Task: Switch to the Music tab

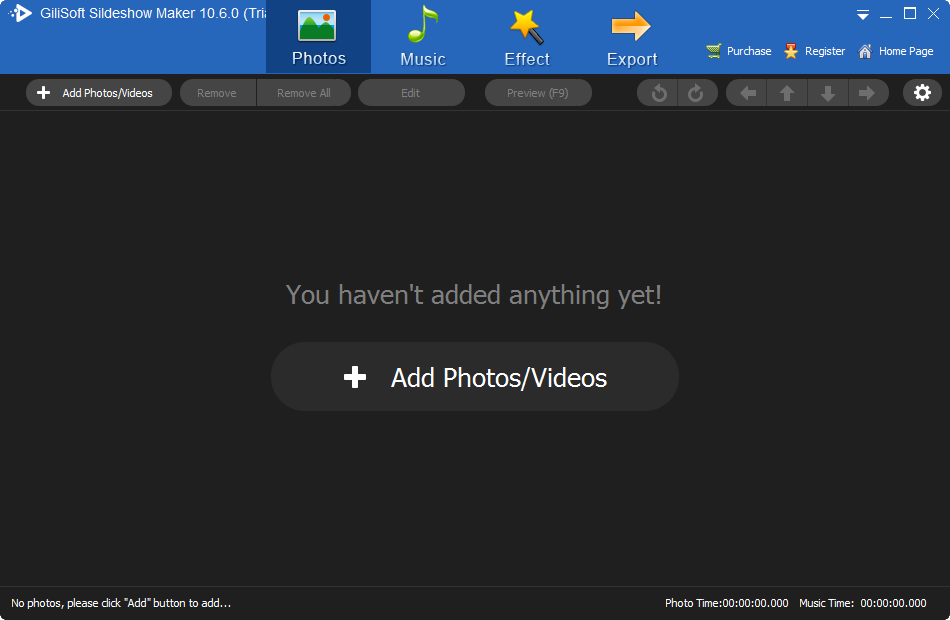Action: tap(422, 37)
